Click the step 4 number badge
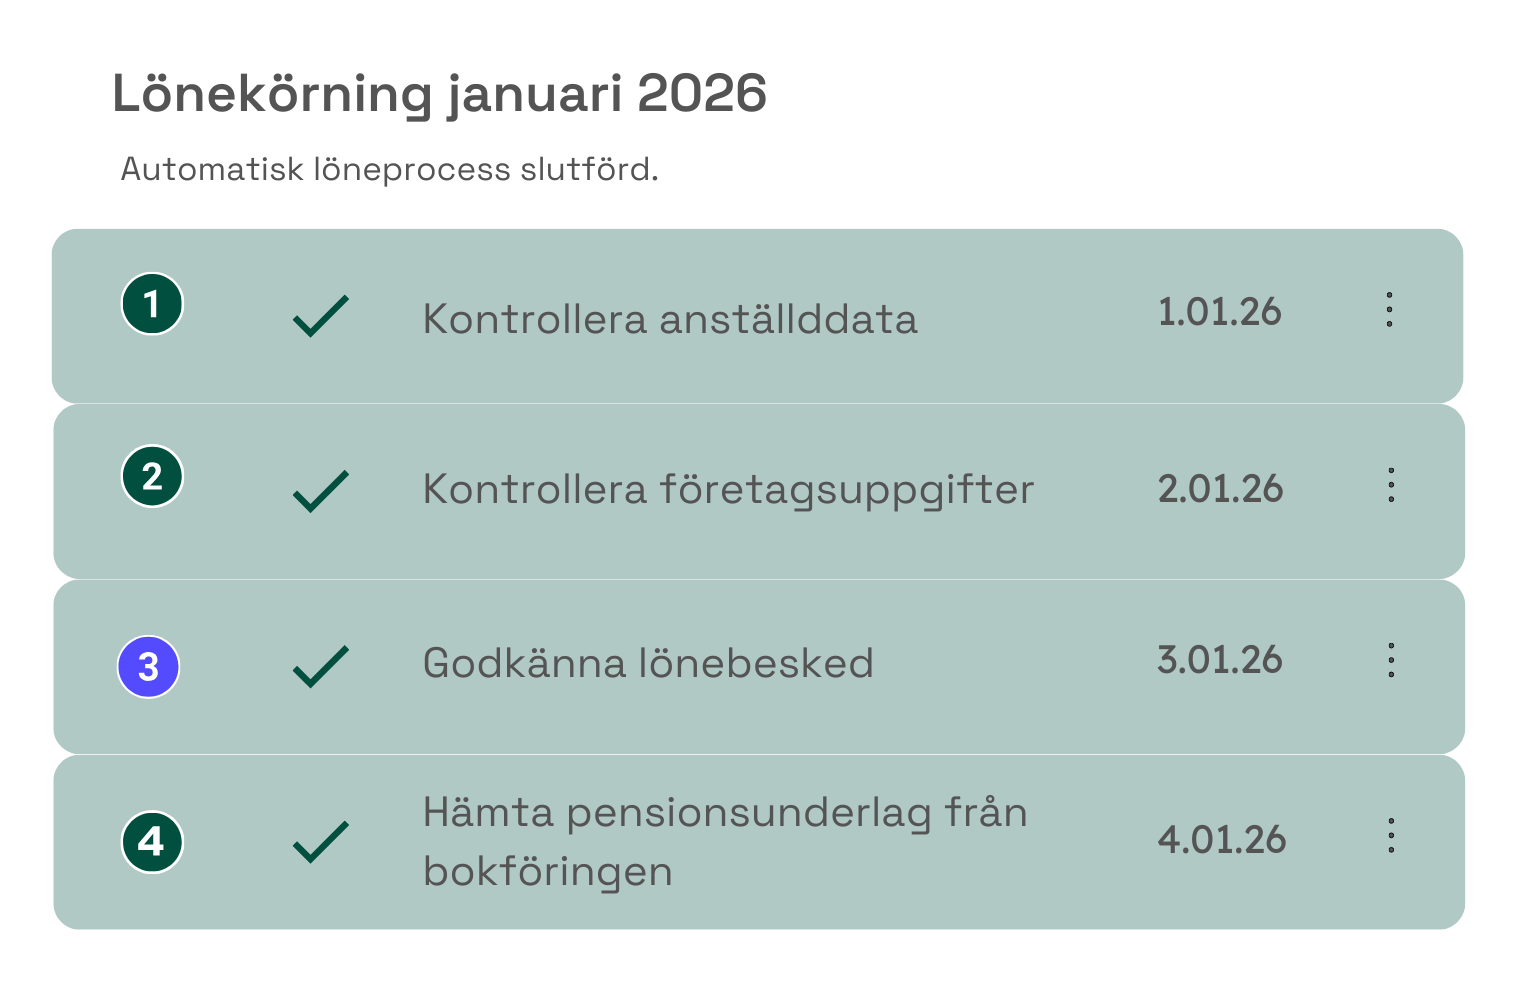 coord(152,843)
